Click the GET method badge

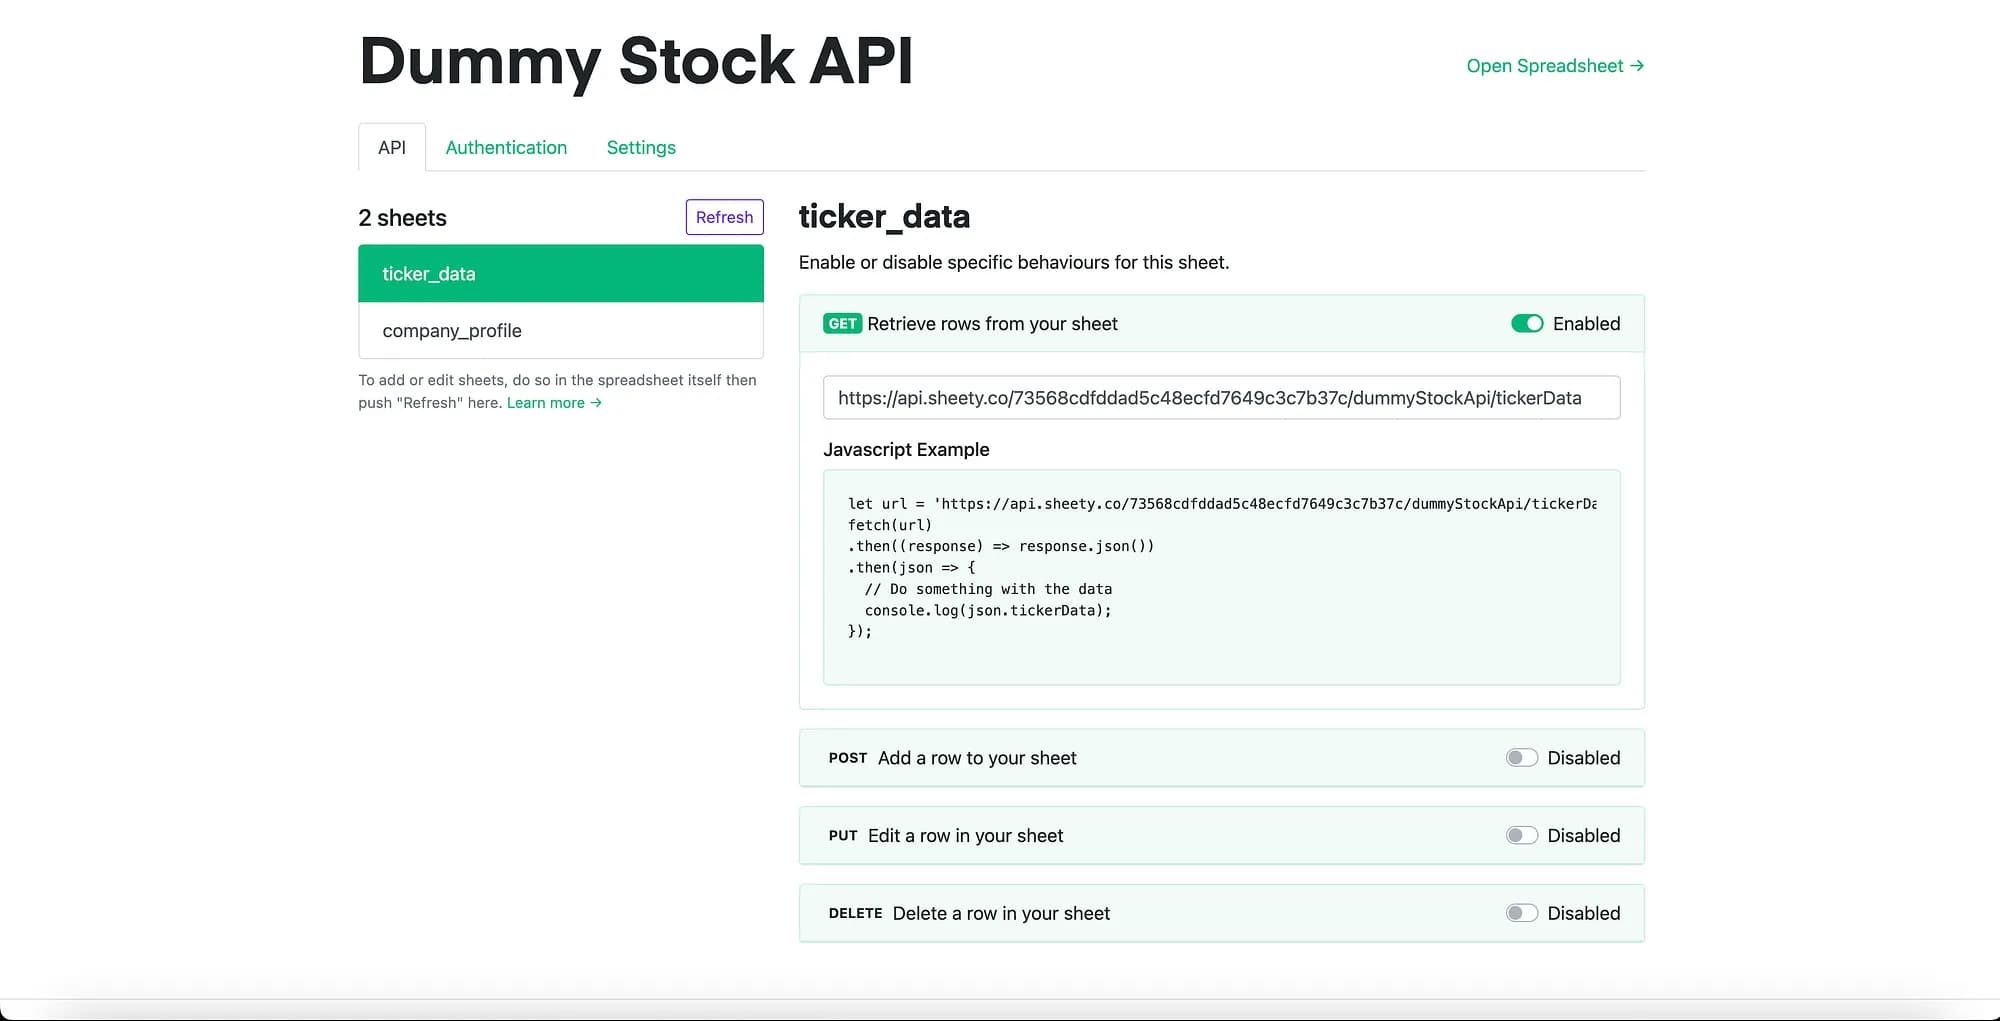842,323
